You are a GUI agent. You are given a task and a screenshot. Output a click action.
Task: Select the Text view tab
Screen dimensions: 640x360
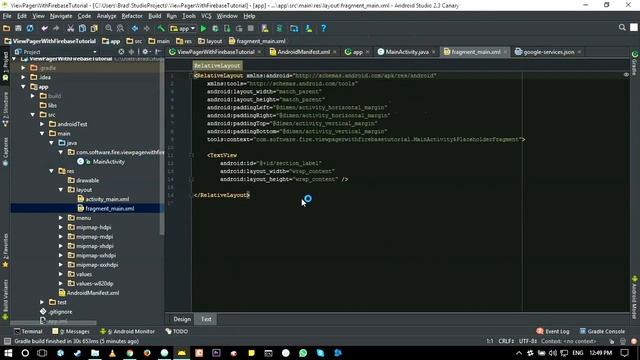(206, 319)
